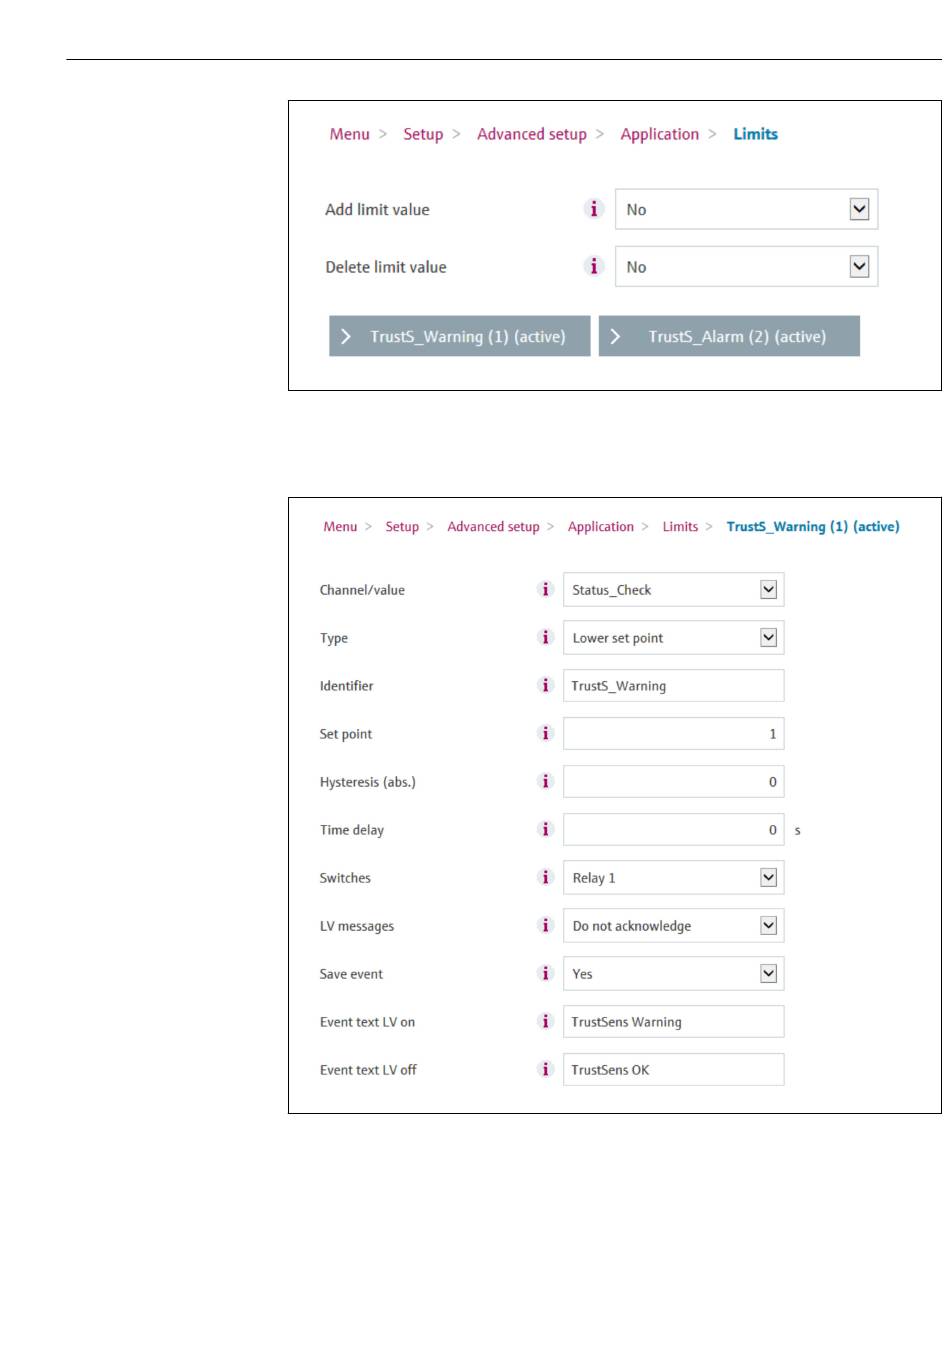This screenshot has height=1369, width=950.
Task: Open info icon for Type
Action: [x=545, y=637]
